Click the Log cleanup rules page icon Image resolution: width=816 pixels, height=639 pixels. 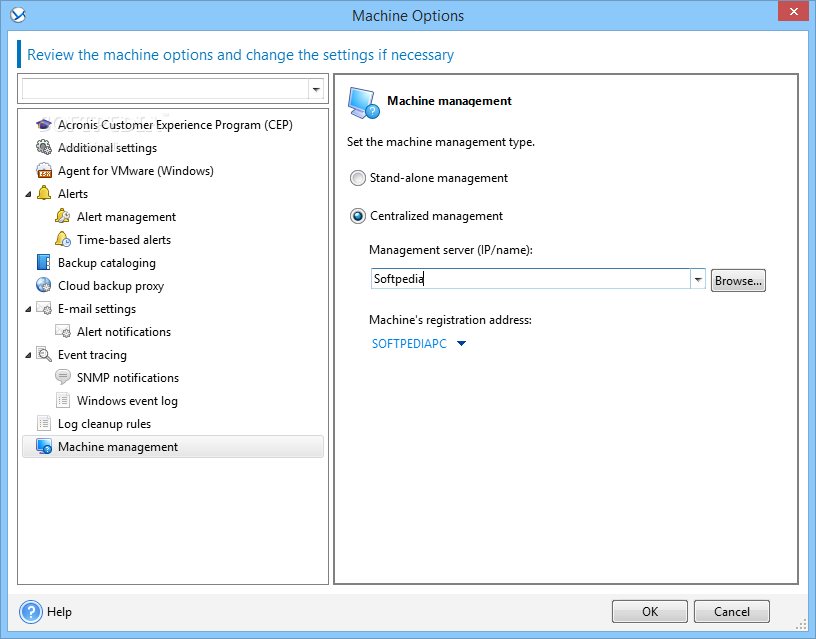coord(44,423)
